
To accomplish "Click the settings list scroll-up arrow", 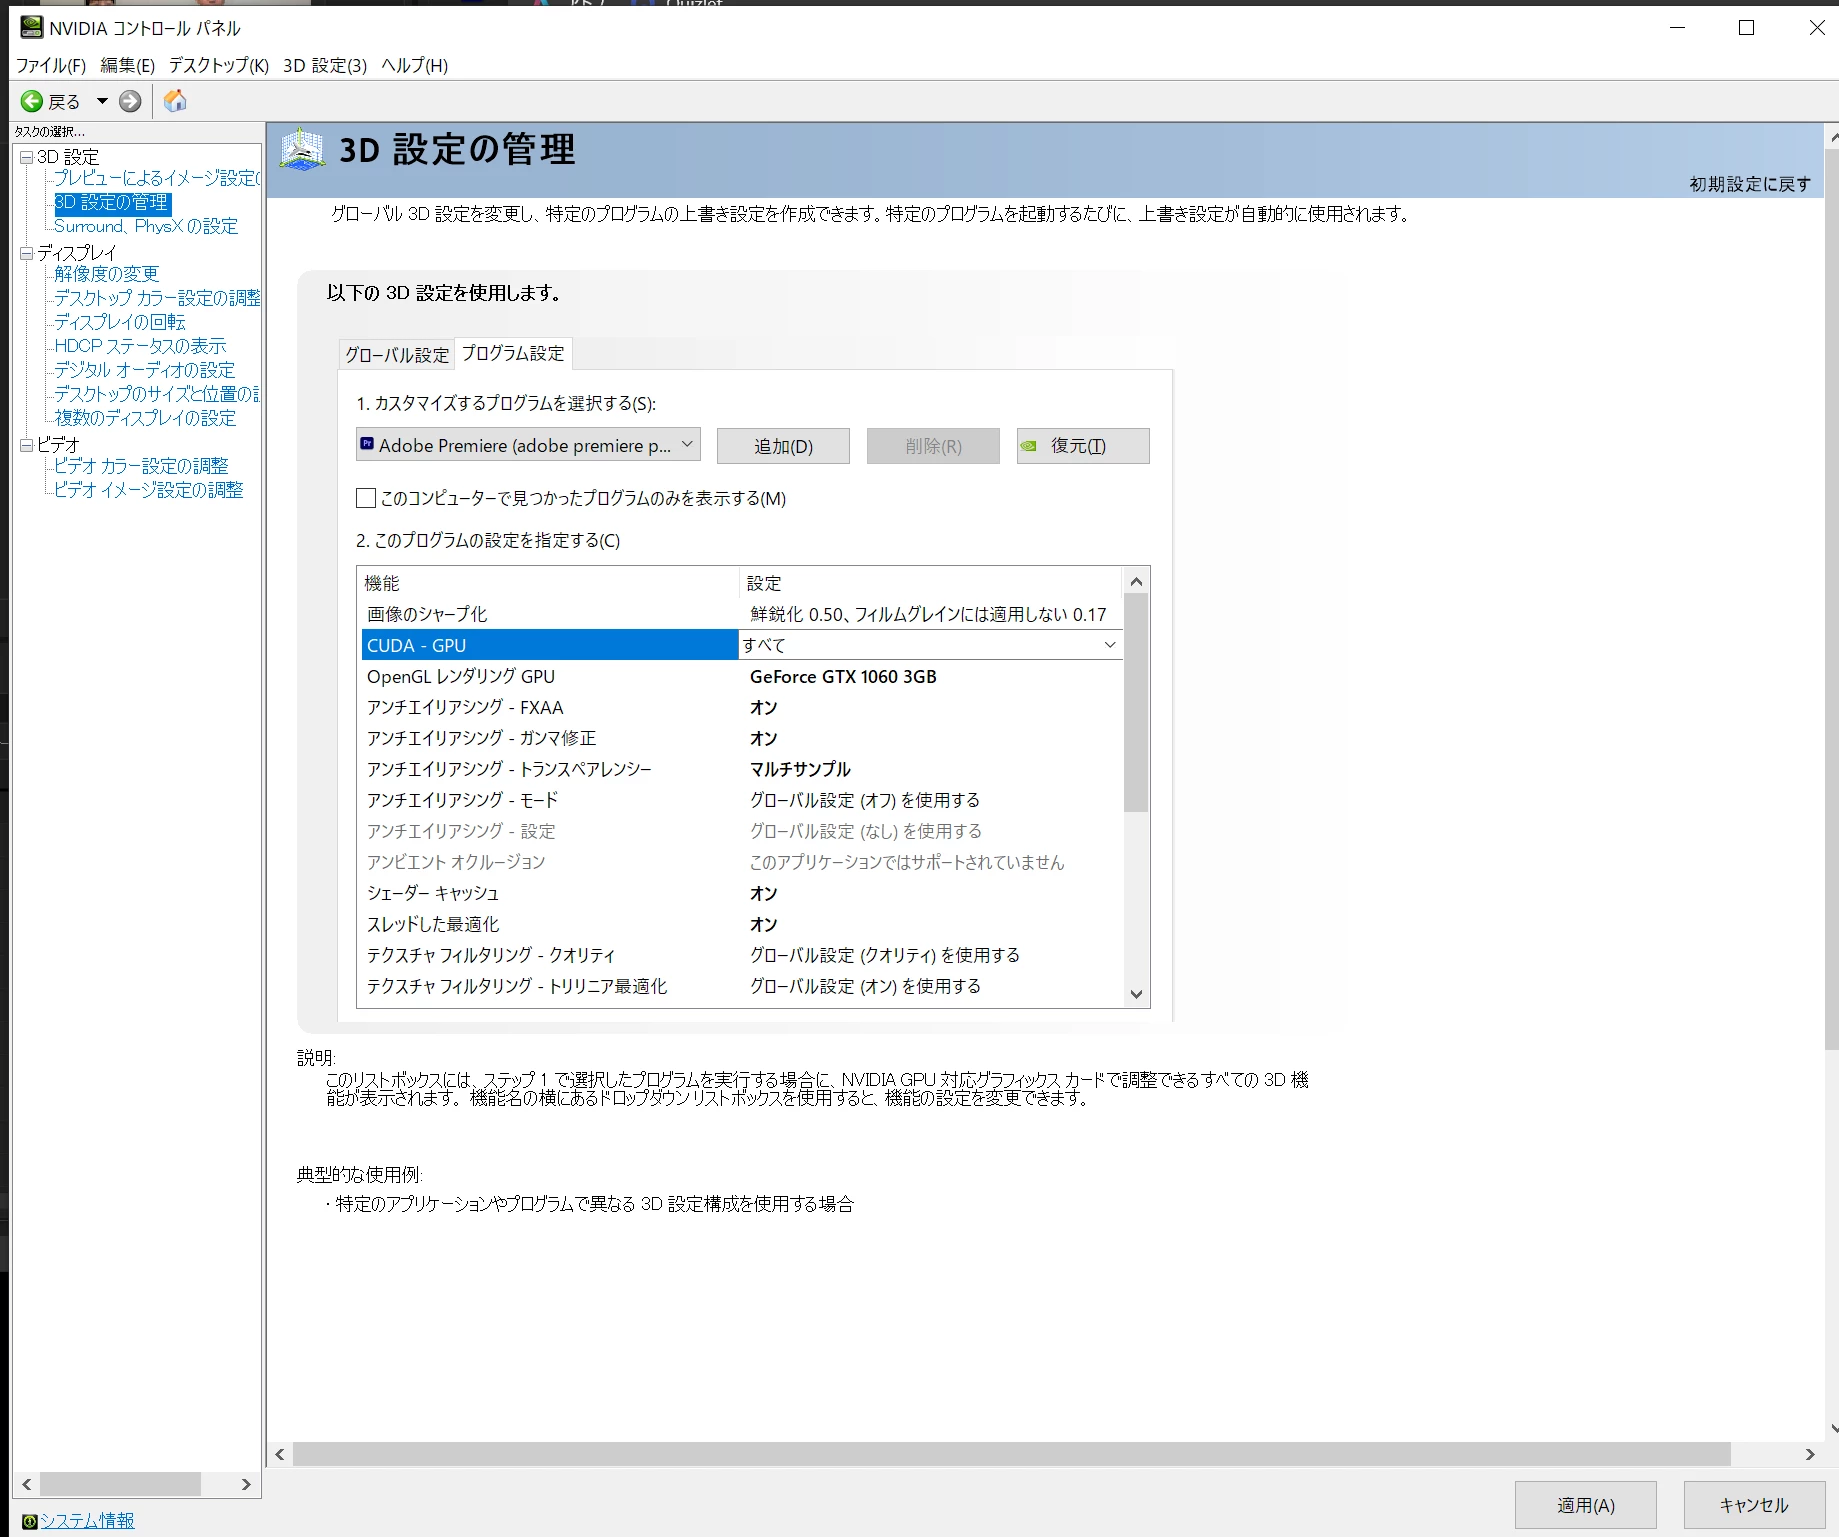I will [x=1136, y=581].
